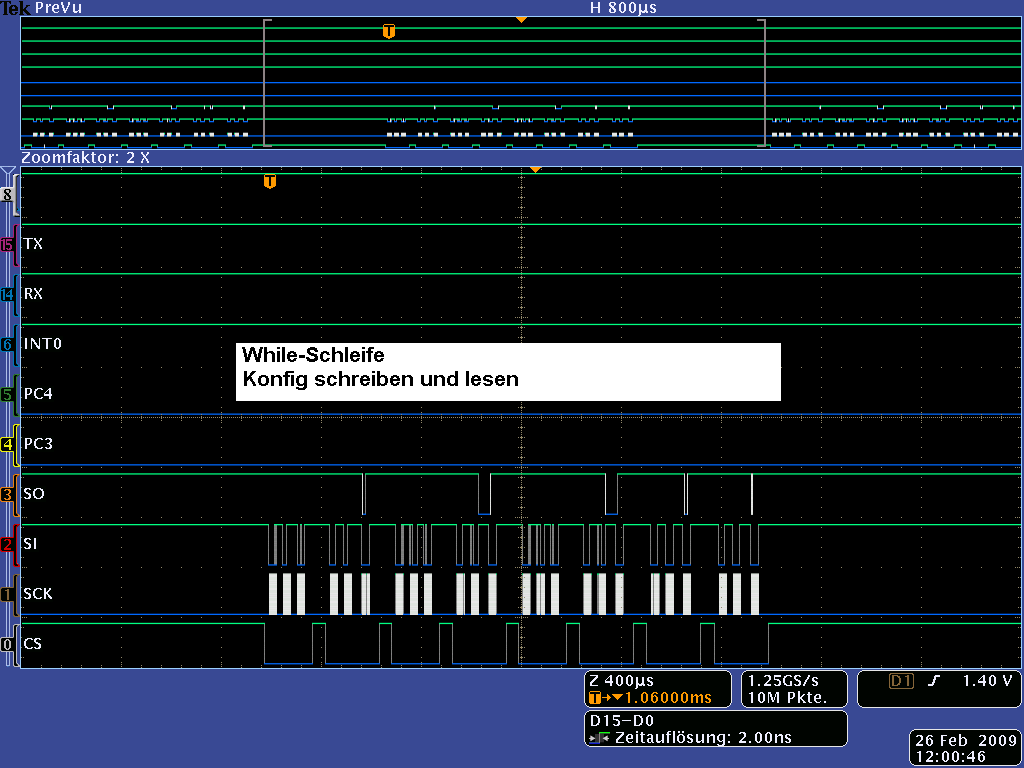Click the icon left of Zeitauflösung
Image resolution: width=1024 pixels, height=768 pixels.
tap(600, 739)
